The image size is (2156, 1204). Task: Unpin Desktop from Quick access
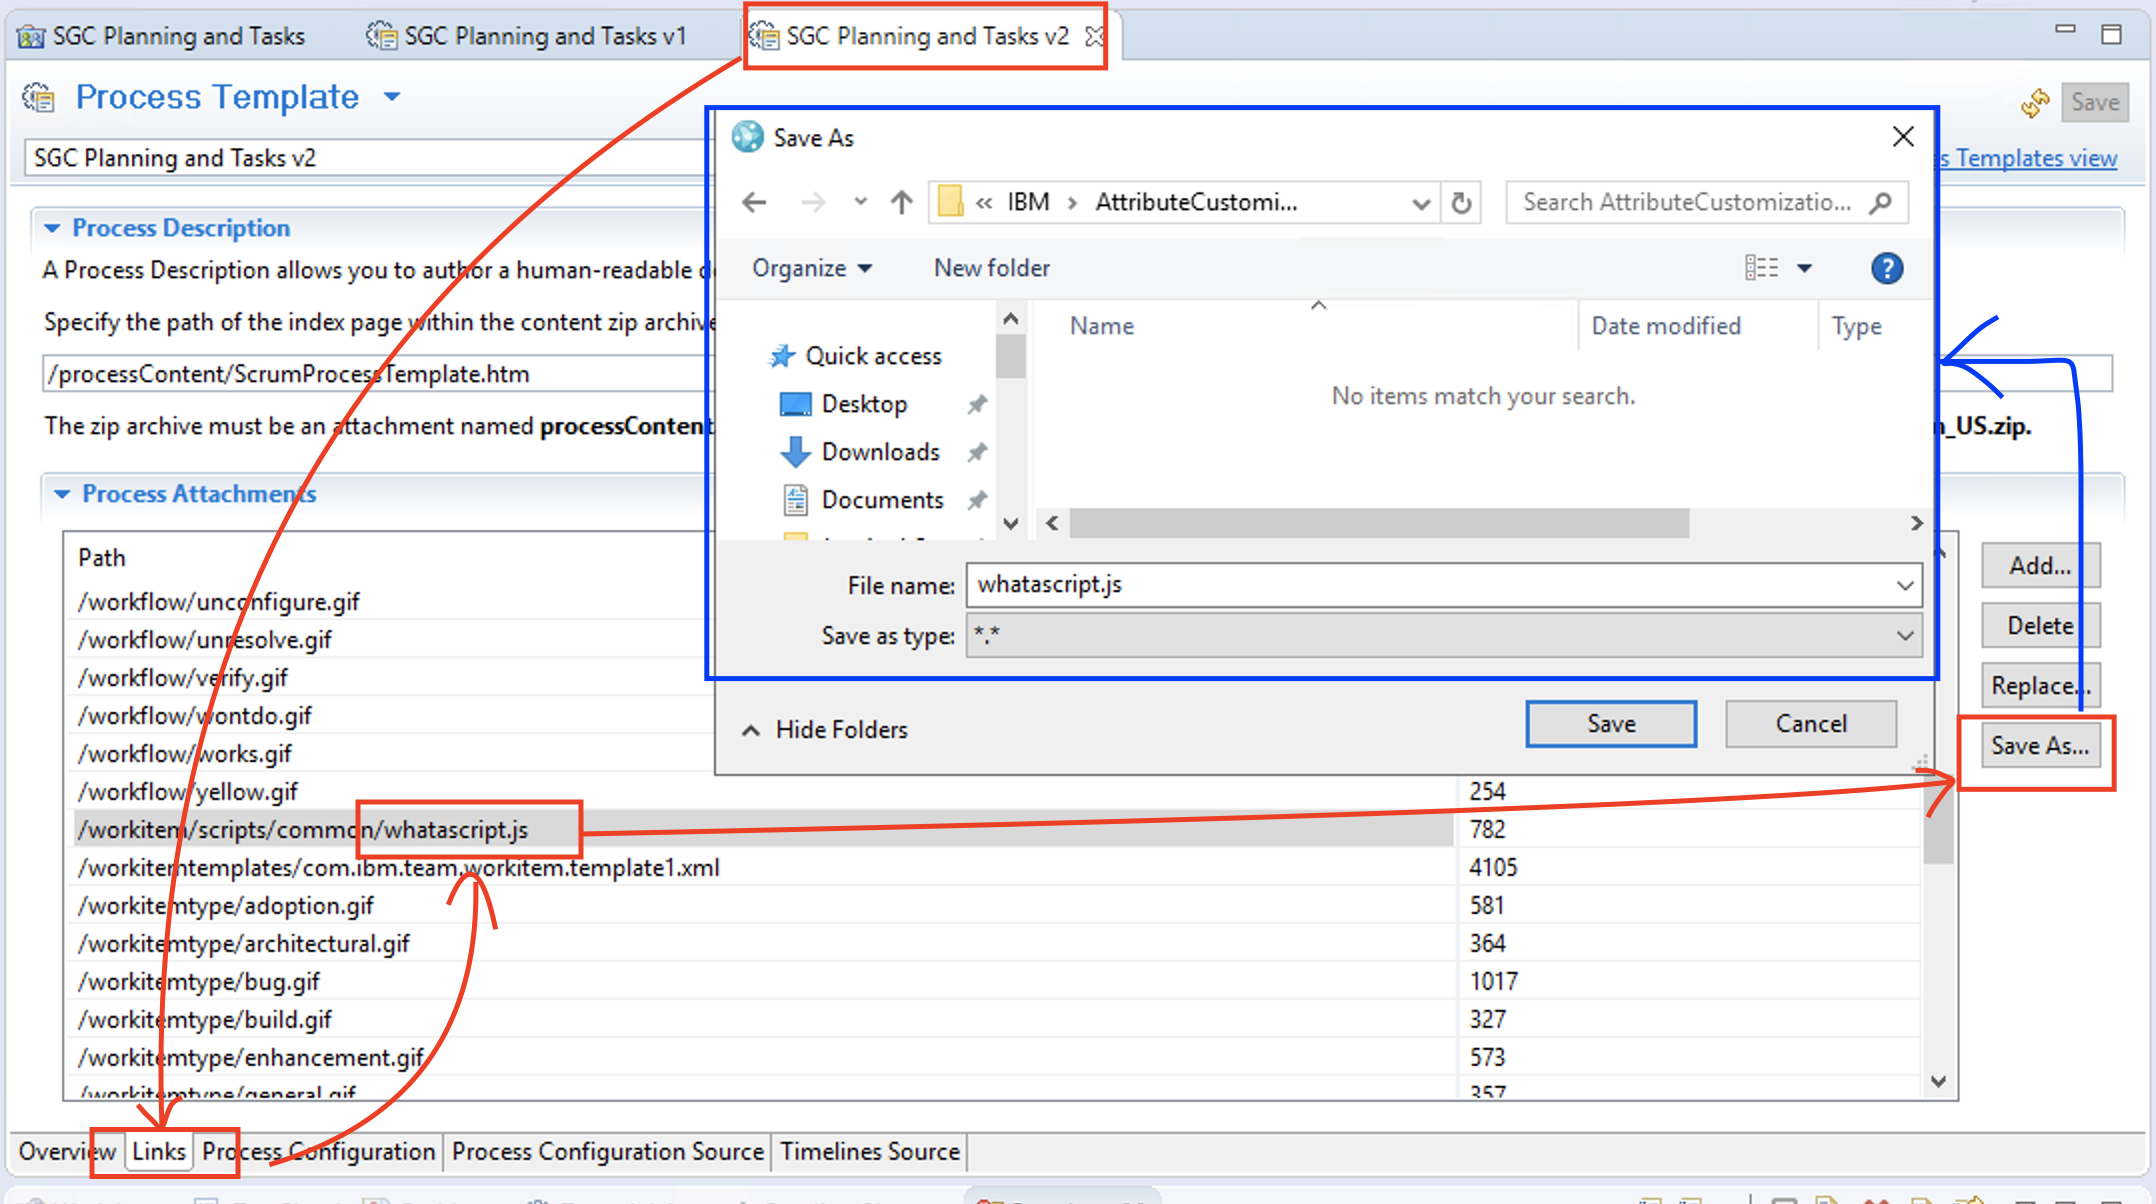(x=976, y=403)
